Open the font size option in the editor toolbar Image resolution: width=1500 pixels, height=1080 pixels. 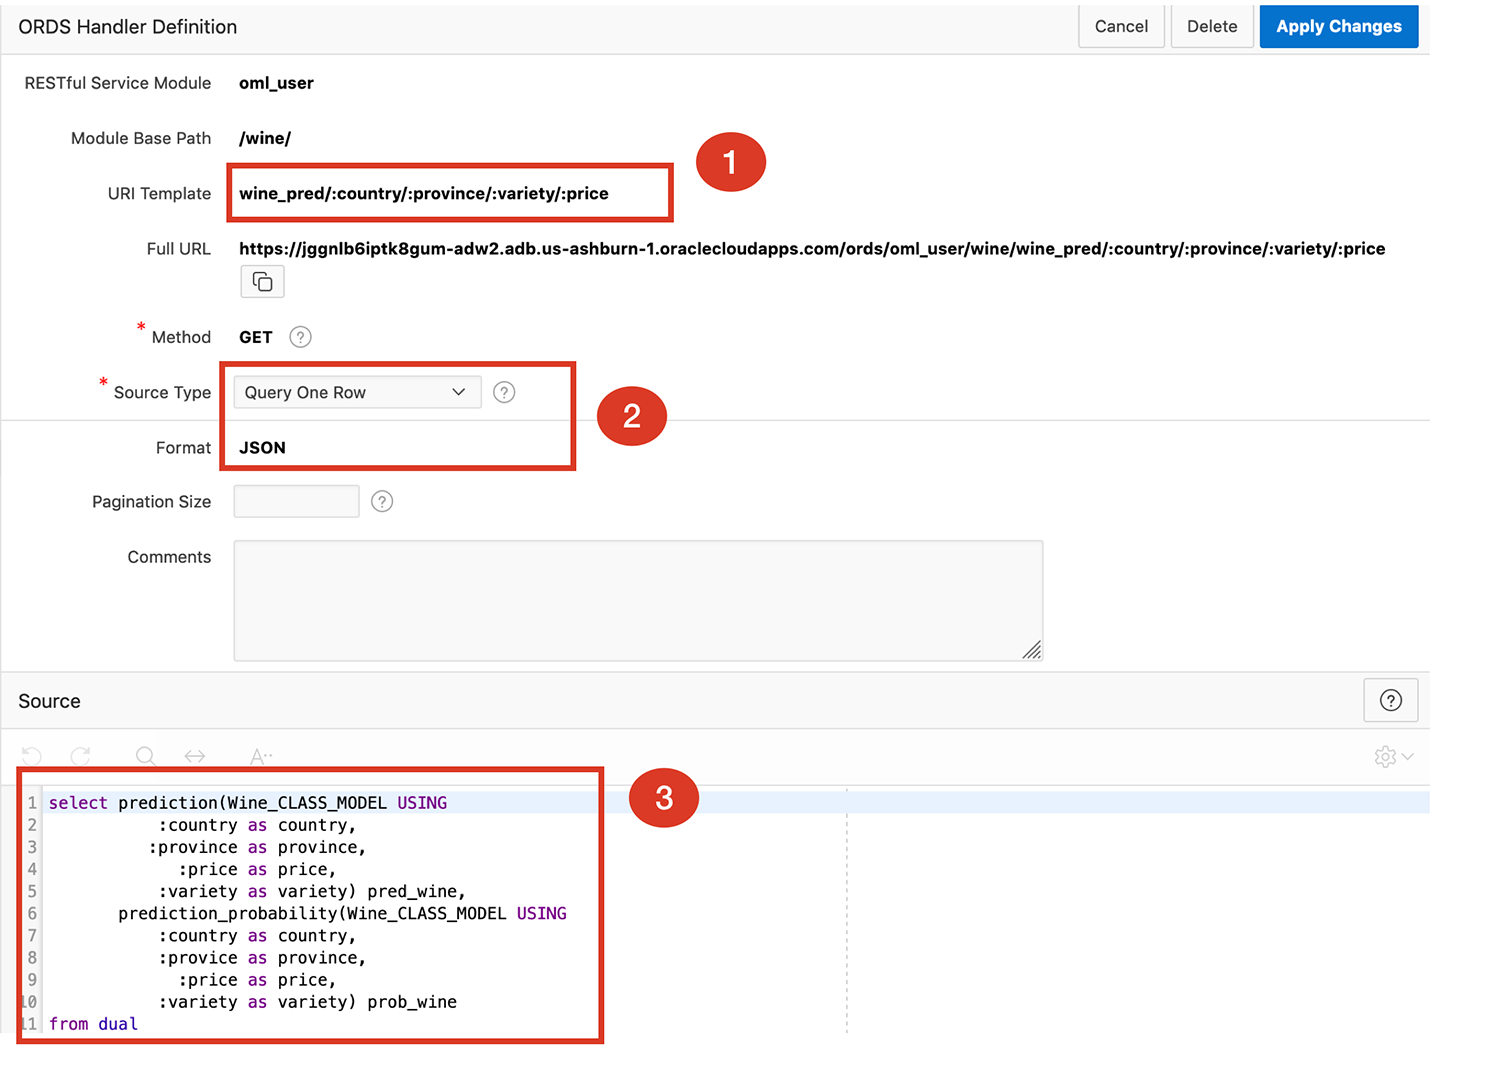pyautogui.click(x=258, y=757)
